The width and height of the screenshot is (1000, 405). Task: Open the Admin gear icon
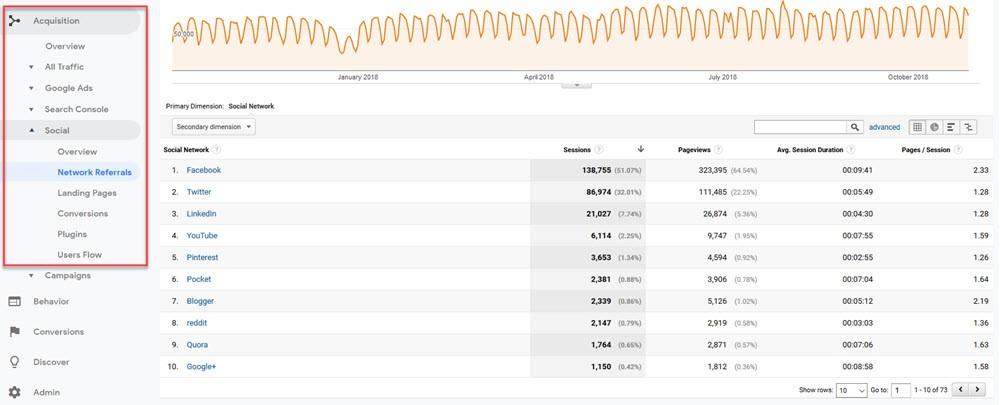coord(15,393)
